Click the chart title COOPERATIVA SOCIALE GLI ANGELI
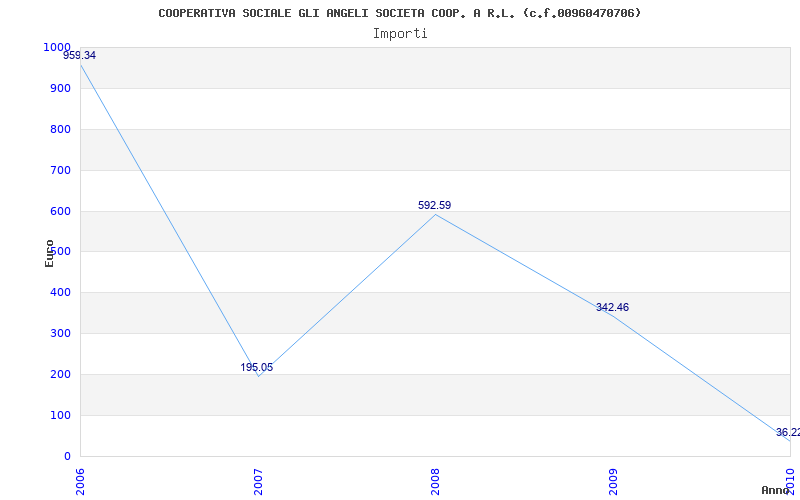This screenshot has width=800, height=500. click(399, 13)
